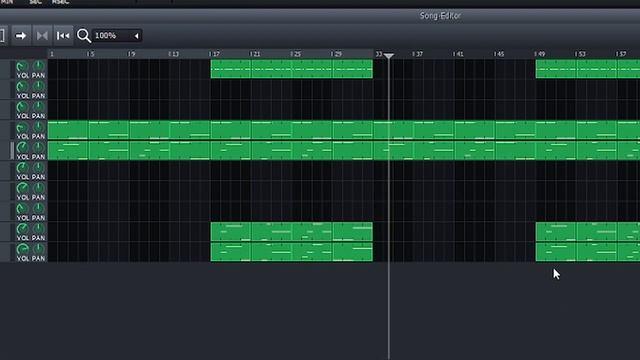Click the PAN knob of the ninth track
Image resolution: width=640 pixels, height=360 pixels.
(38, 229)
